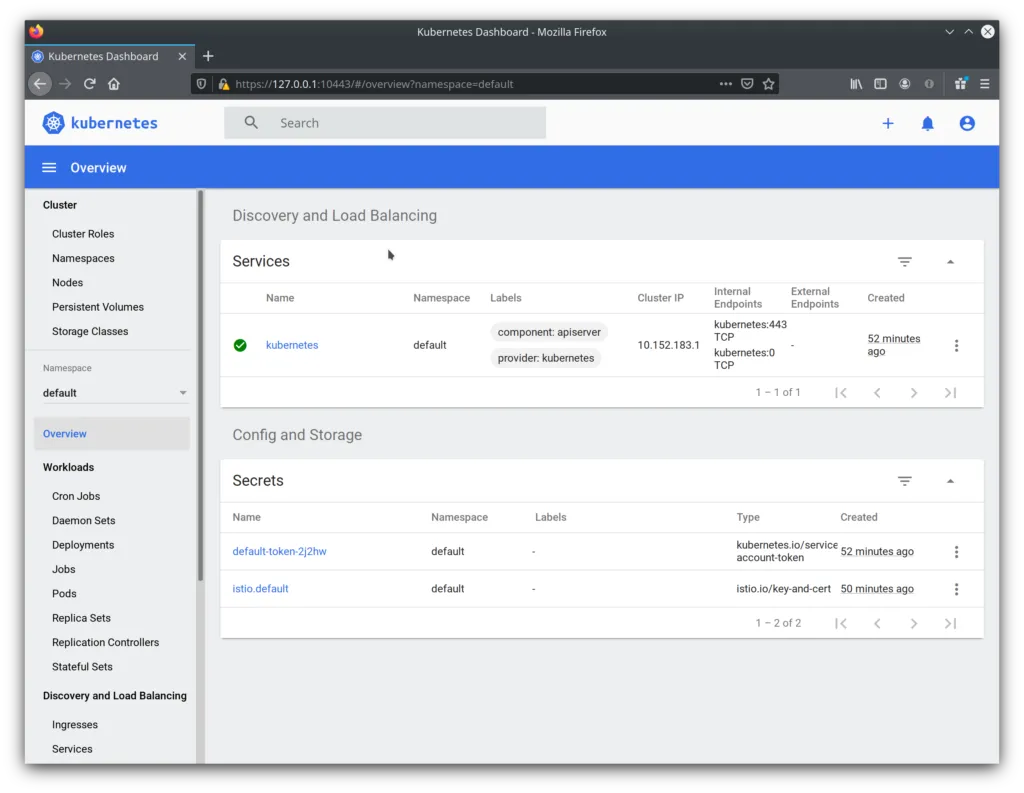This screenshot has width=1024, height=793.
Task: Open Cluster Roles in the sidebar
Action: 83,234
